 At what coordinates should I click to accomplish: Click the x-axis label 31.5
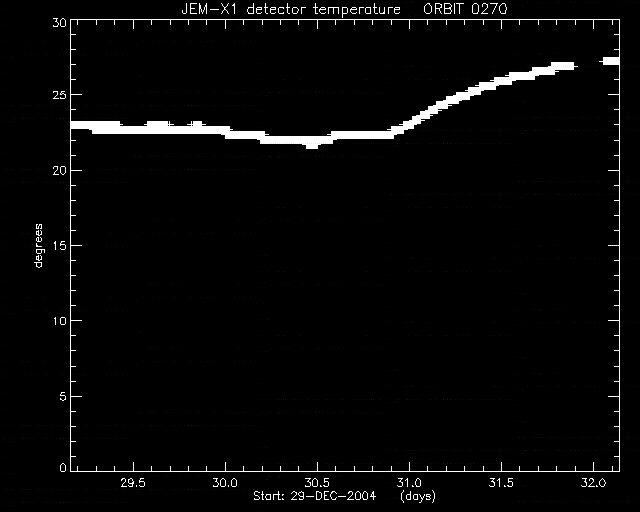[x=501, y=483]
